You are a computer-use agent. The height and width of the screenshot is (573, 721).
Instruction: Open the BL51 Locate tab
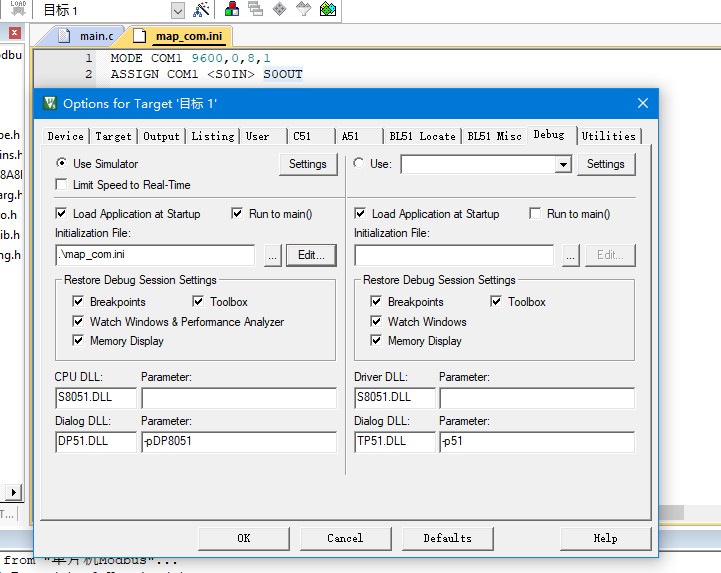422,136
